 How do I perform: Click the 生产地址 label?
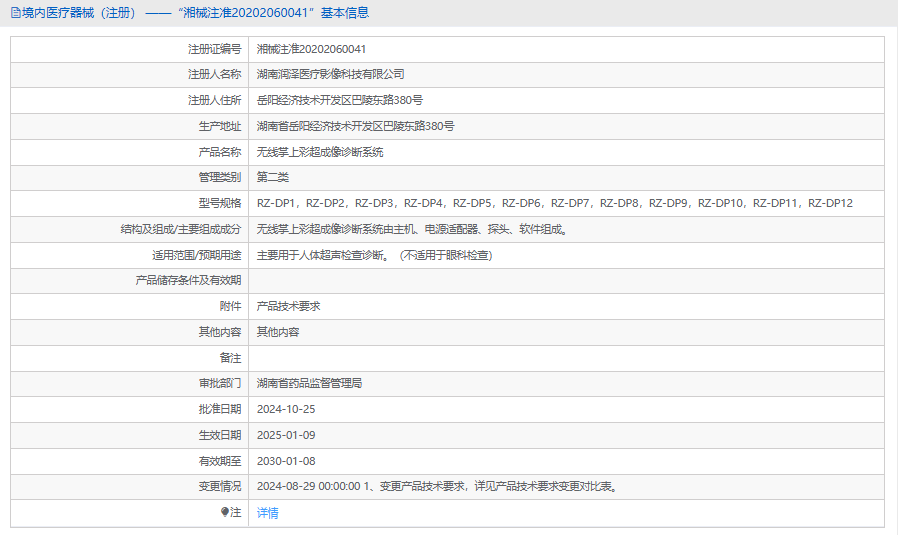pos(220,126)
